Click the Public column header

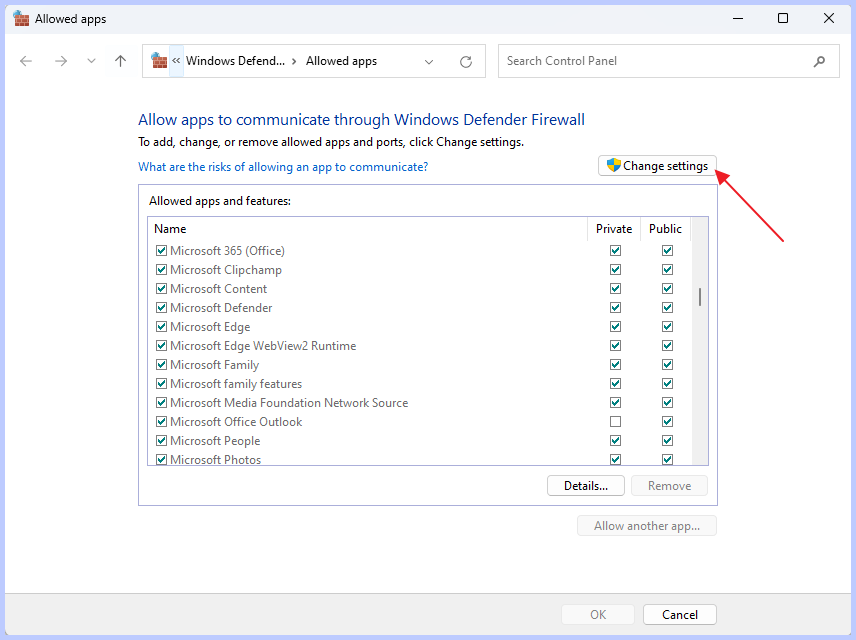[x=665, y=229]
